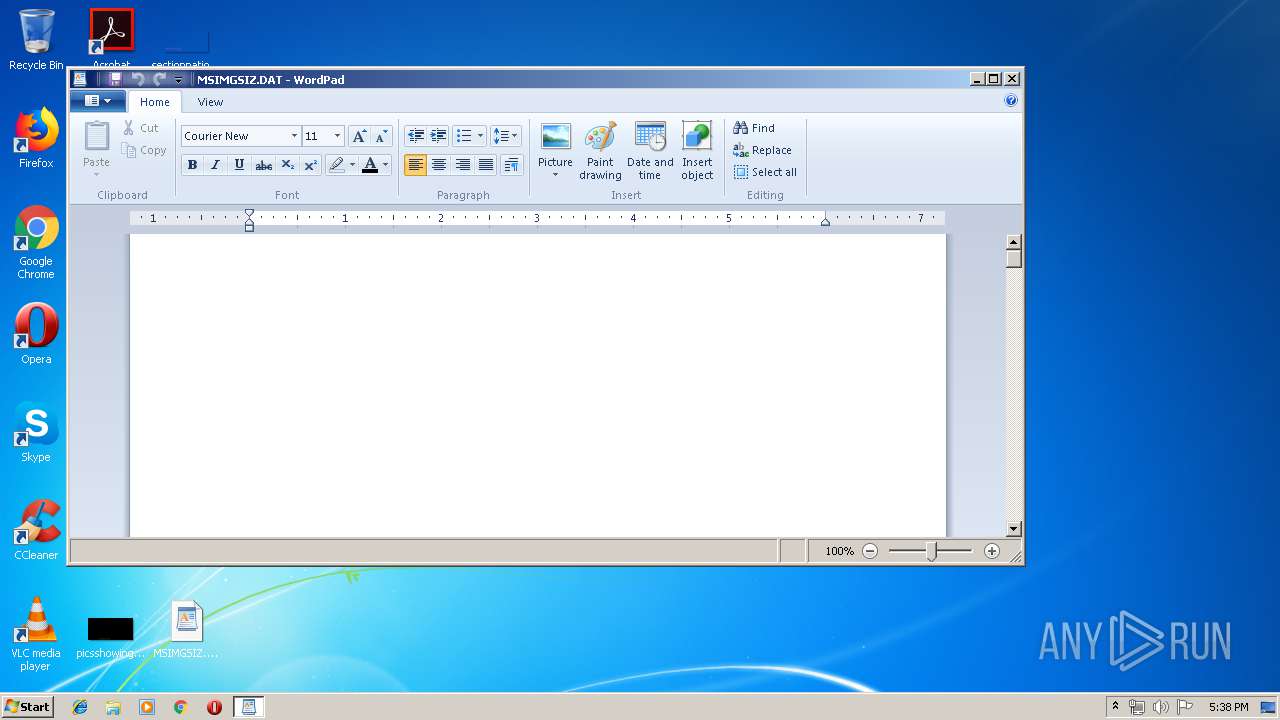Open Windows Explorer folder in taskbar
Image resolution: width=1280 pixels, height=720 pixels.
pyautogui.click(x=113, y=707)
